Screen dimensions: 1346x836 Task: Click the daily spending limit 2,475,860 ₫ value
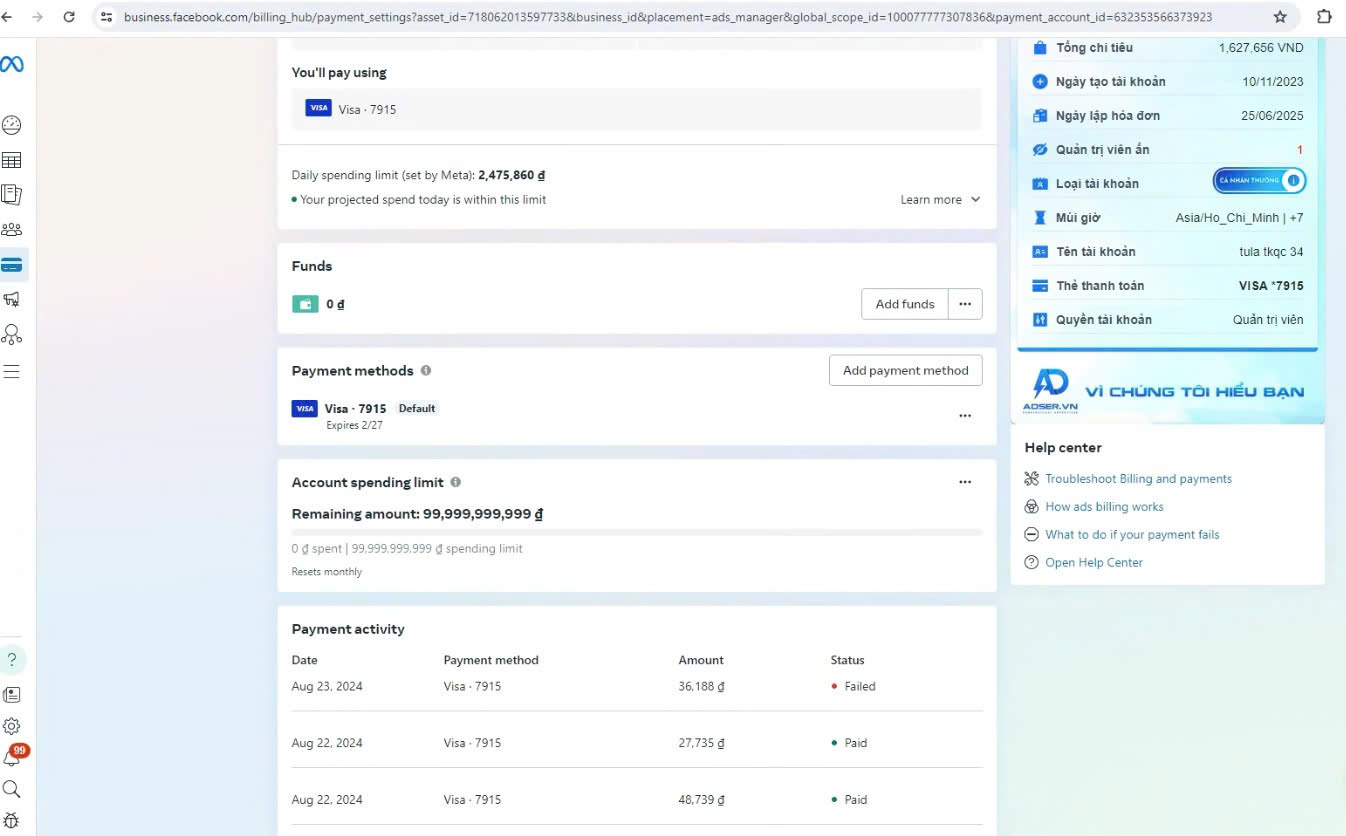pyautogui.click(x=512, y=175)
